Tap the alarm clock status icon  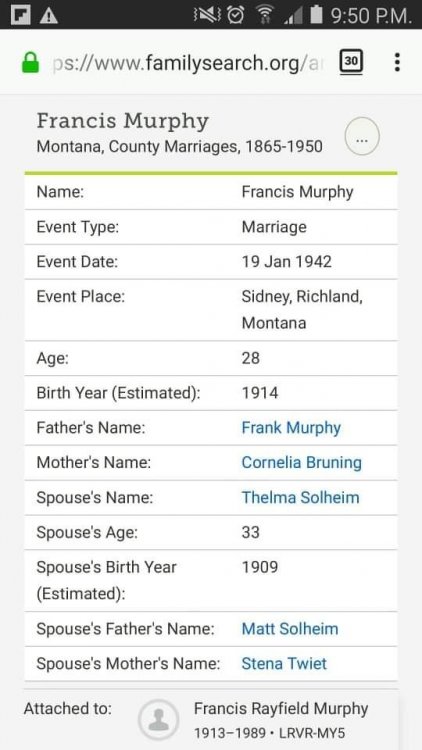pos(236,15)
